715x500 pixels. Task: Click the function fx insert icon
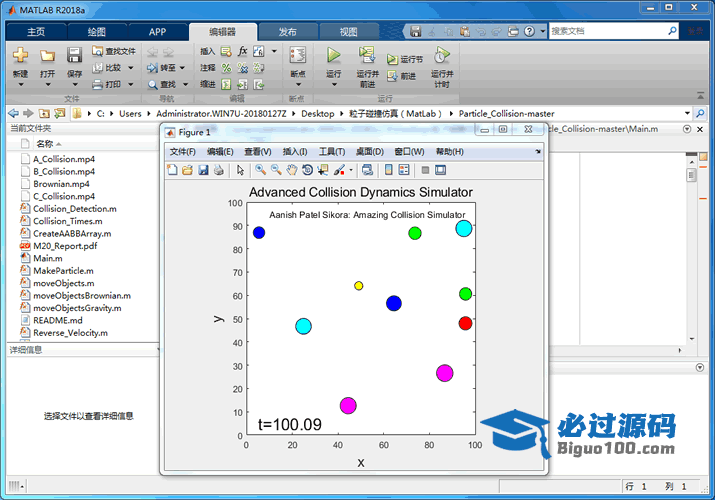pyautogui.click(x=243, y=51)
